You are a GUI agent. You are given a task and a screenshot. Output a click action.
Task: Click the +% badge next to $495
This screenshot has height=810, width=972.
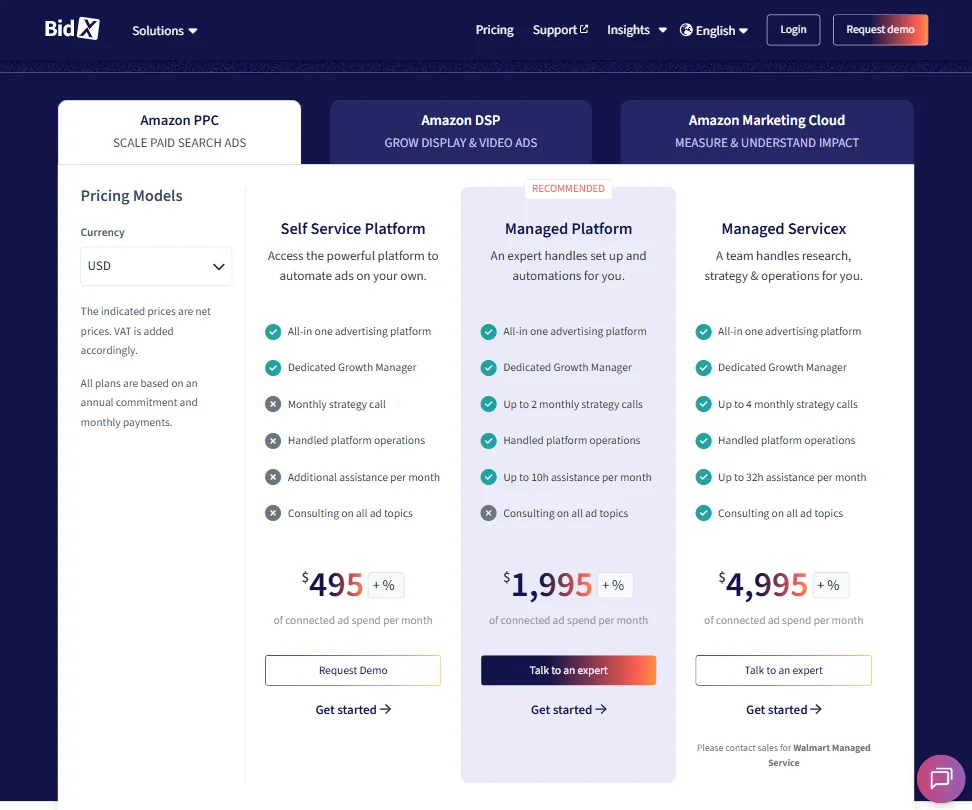click(386, 585)
